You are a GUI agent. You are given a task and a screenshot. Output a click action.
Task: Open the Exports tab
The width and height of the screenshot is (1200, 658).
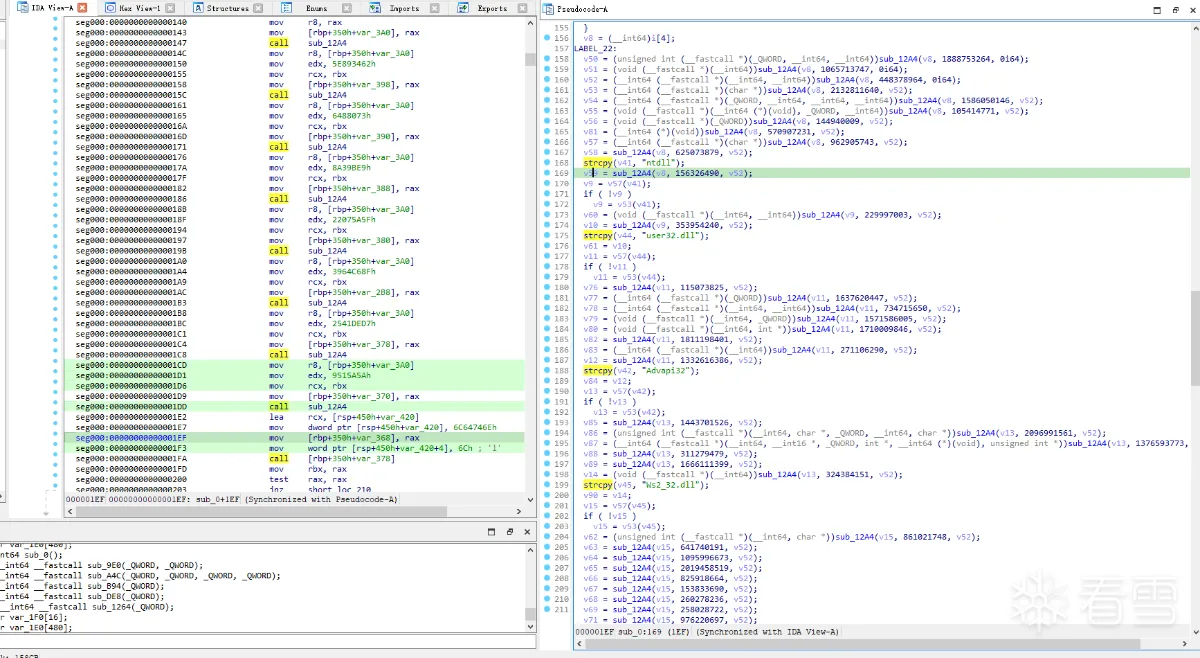click(x=494, y=8)
